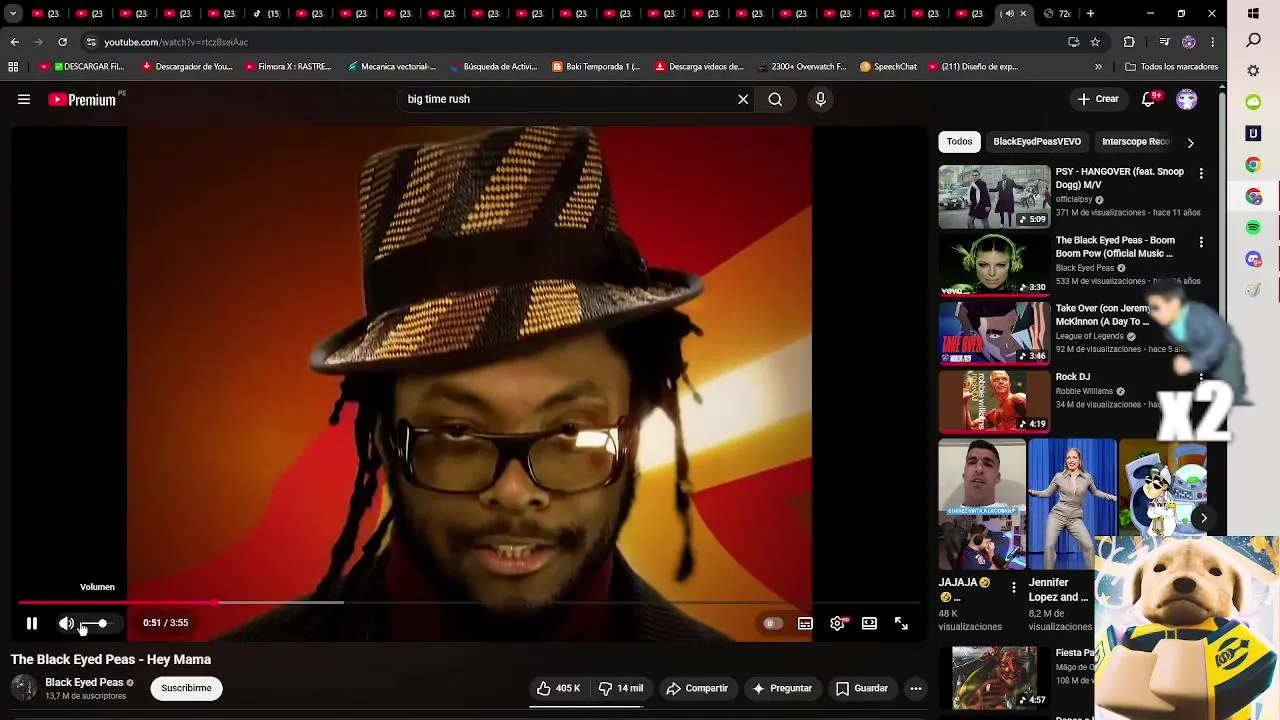Open the tab search dropdown arrow

coord(13,14)
